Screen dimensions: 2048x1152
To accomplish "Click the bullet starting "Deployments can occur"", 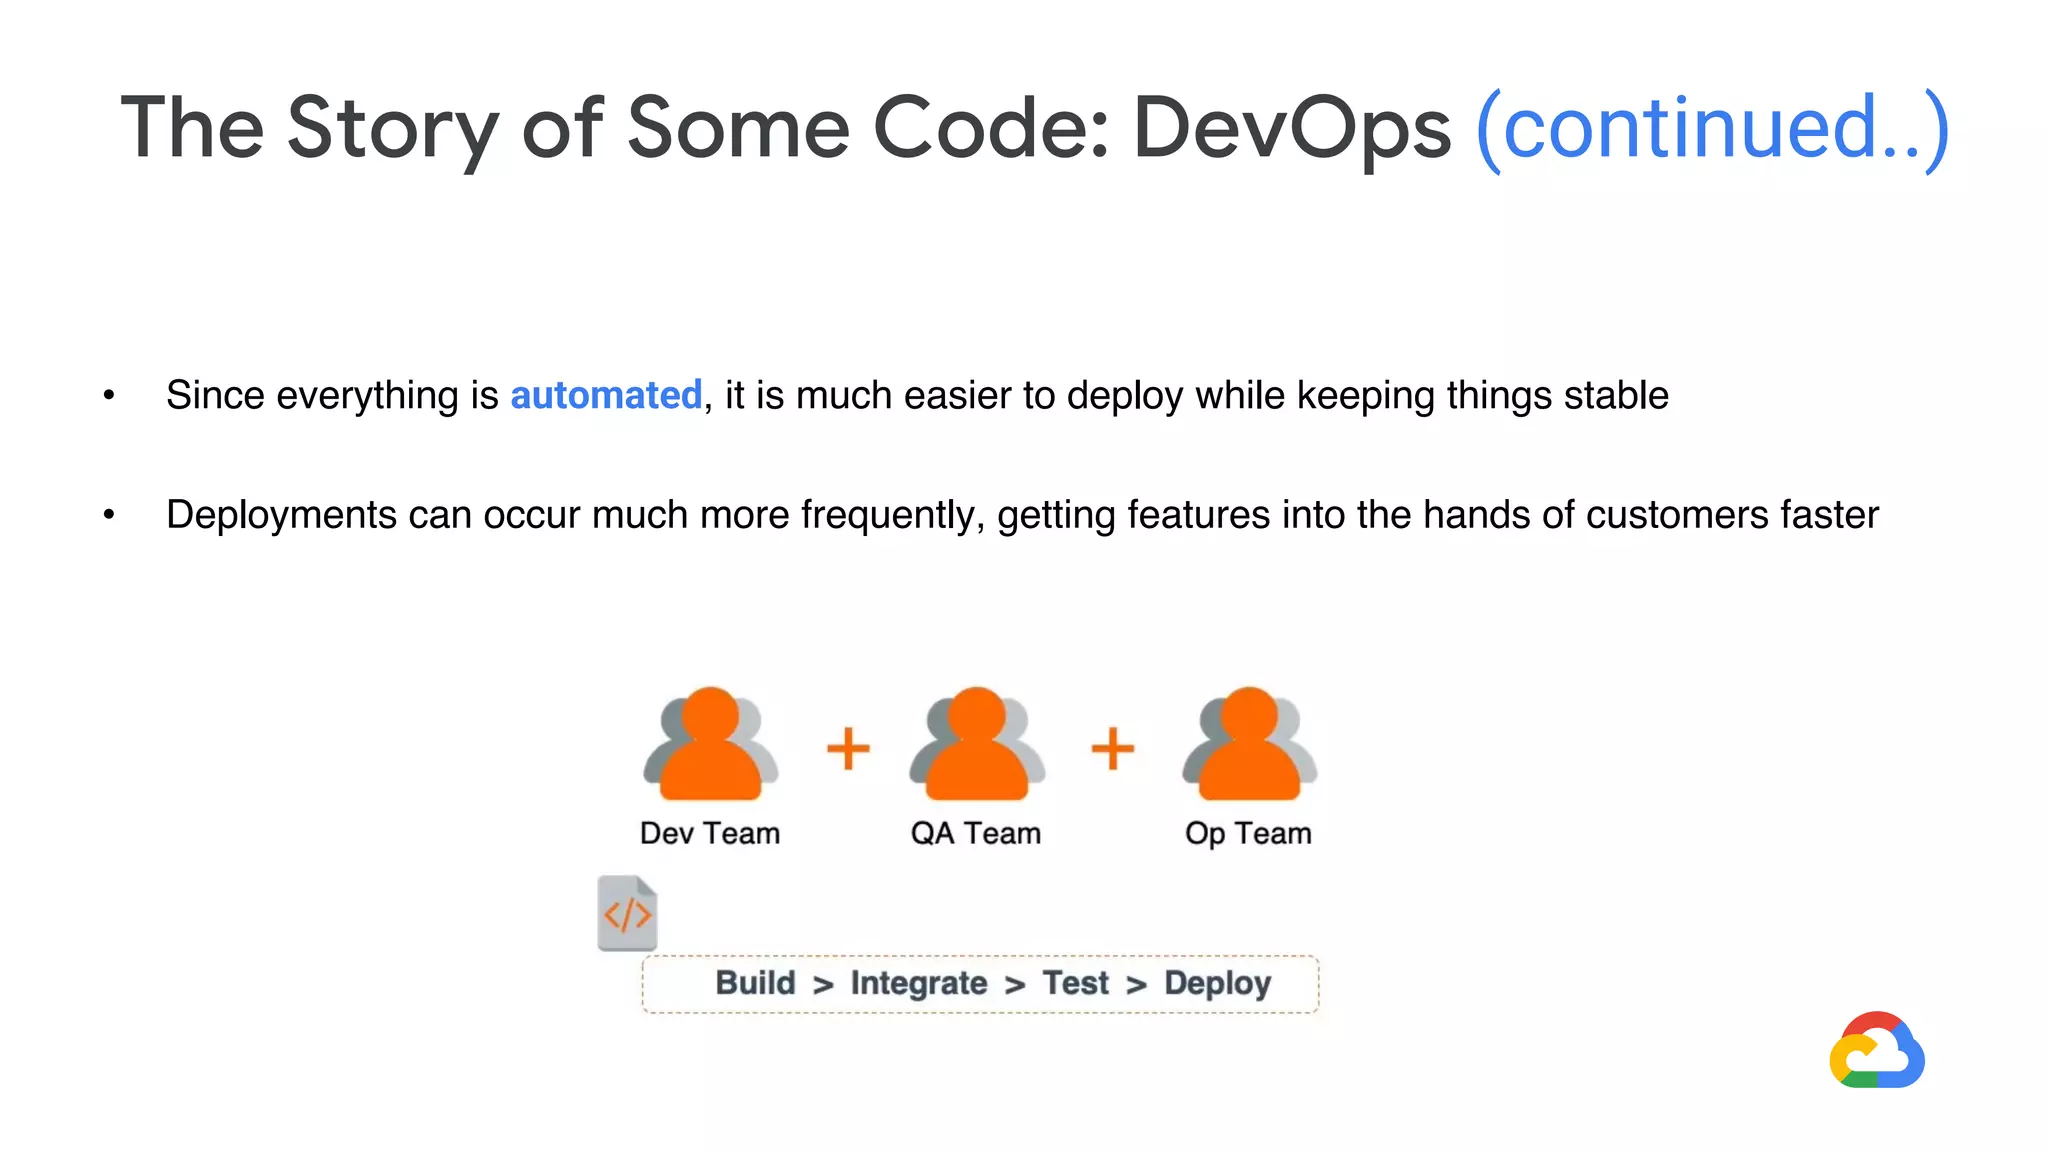I will click(x=1022, y=516).
